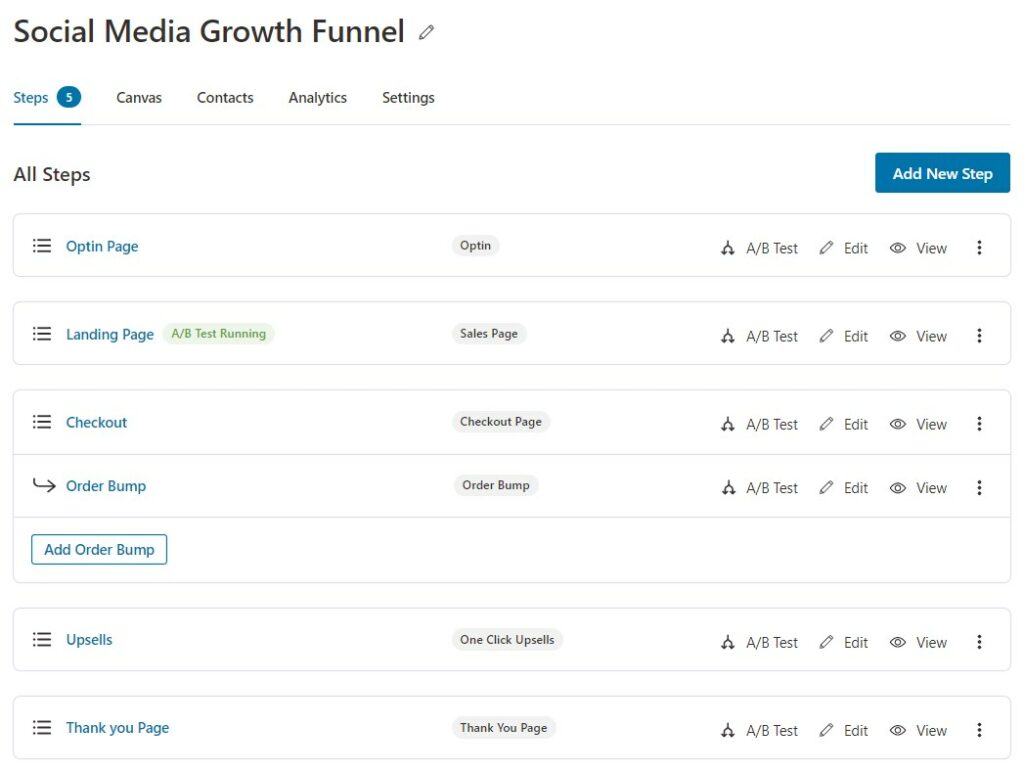Grab the Checkout drag handle icon

coord(42,422)
